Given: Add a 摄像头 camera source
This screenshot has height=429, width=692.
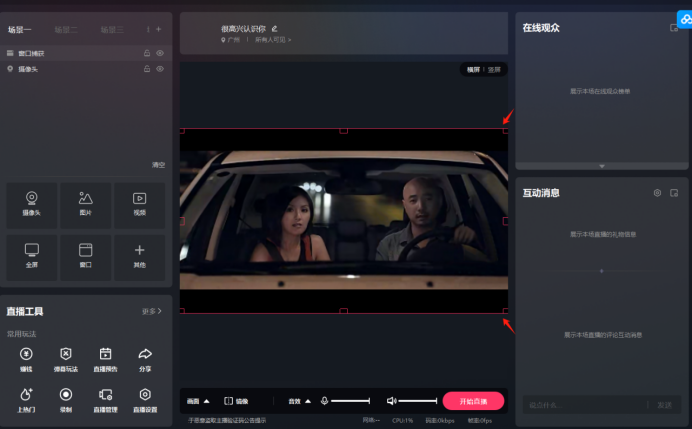Looking at the screenshot, I should [32, 205].
